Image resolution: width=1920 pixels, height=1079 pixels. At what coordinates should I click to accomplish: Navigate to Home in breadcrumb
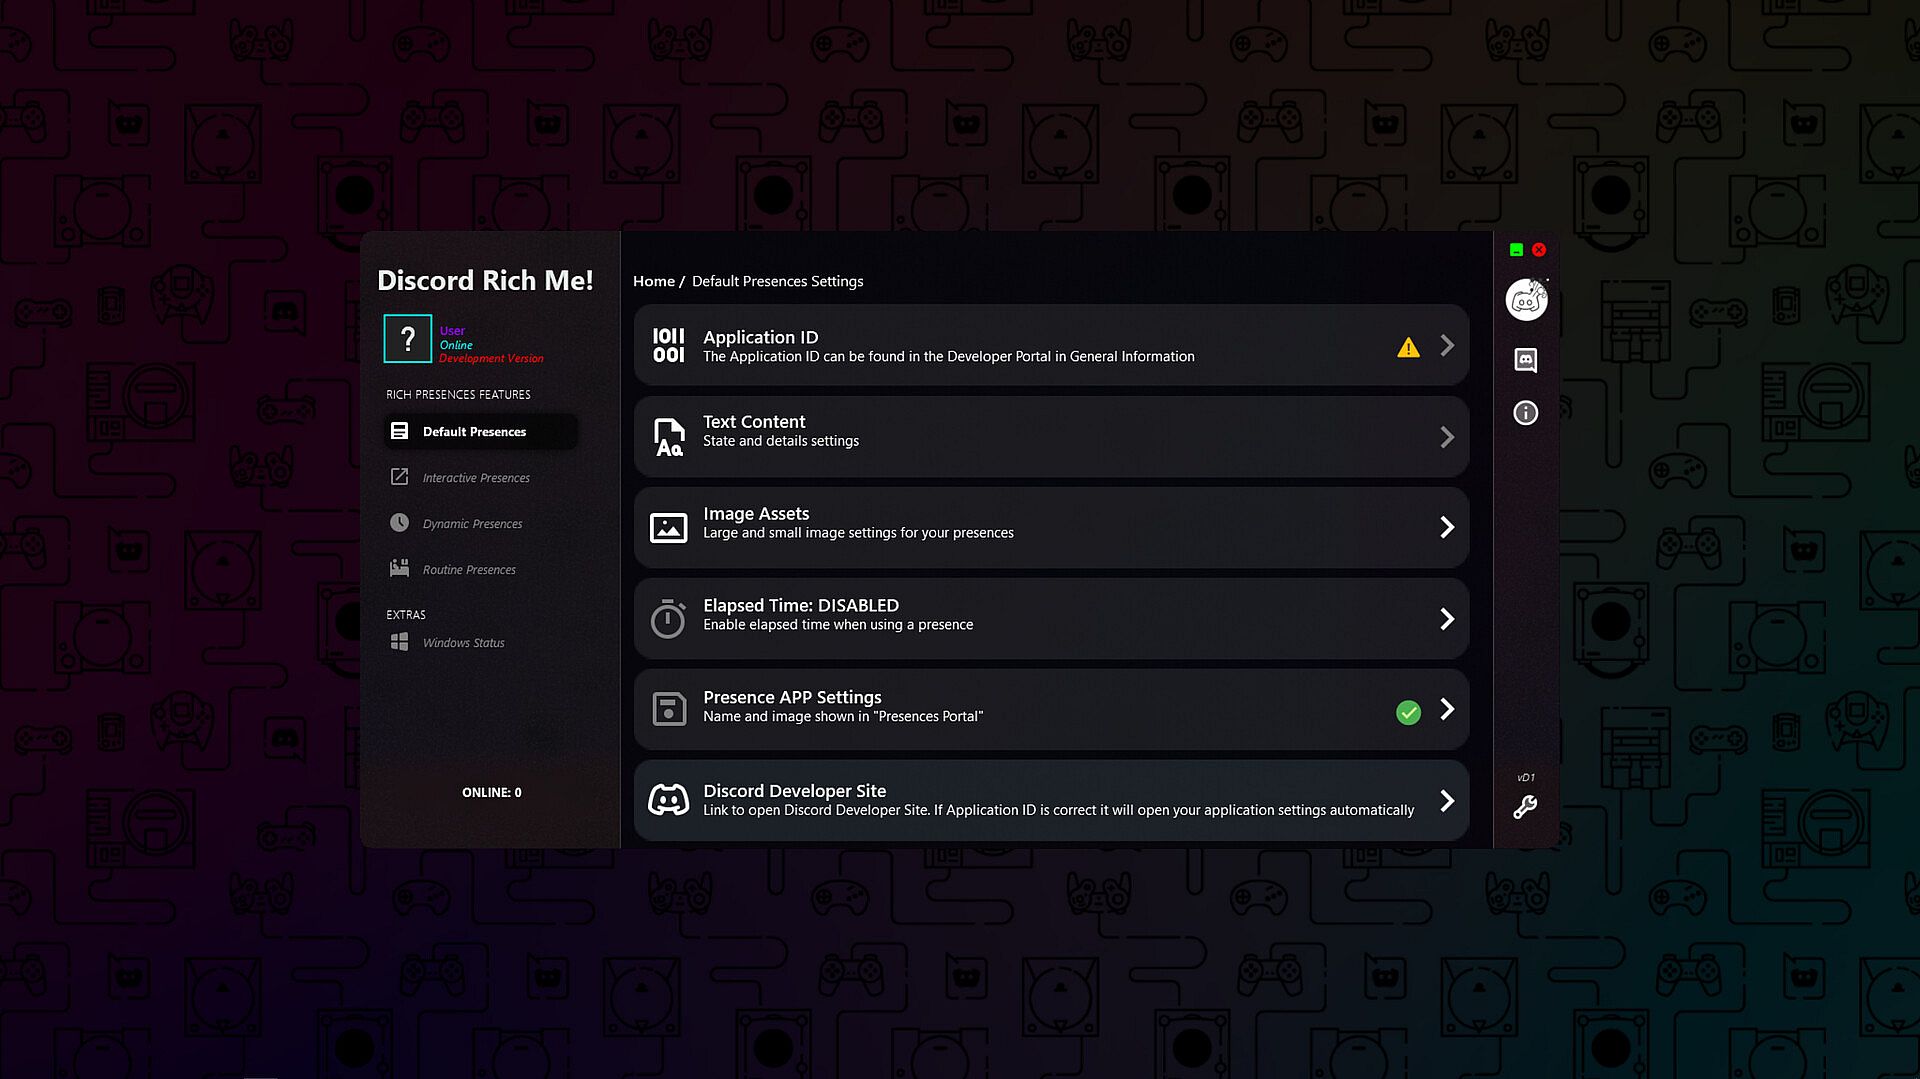[x=654, y=281]
